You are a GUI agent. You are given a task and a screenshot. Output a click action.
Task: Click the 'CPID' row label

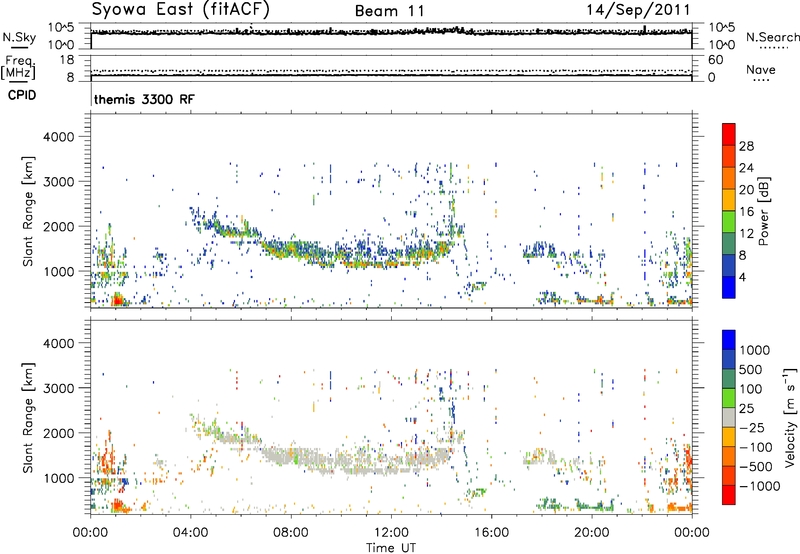22,95
